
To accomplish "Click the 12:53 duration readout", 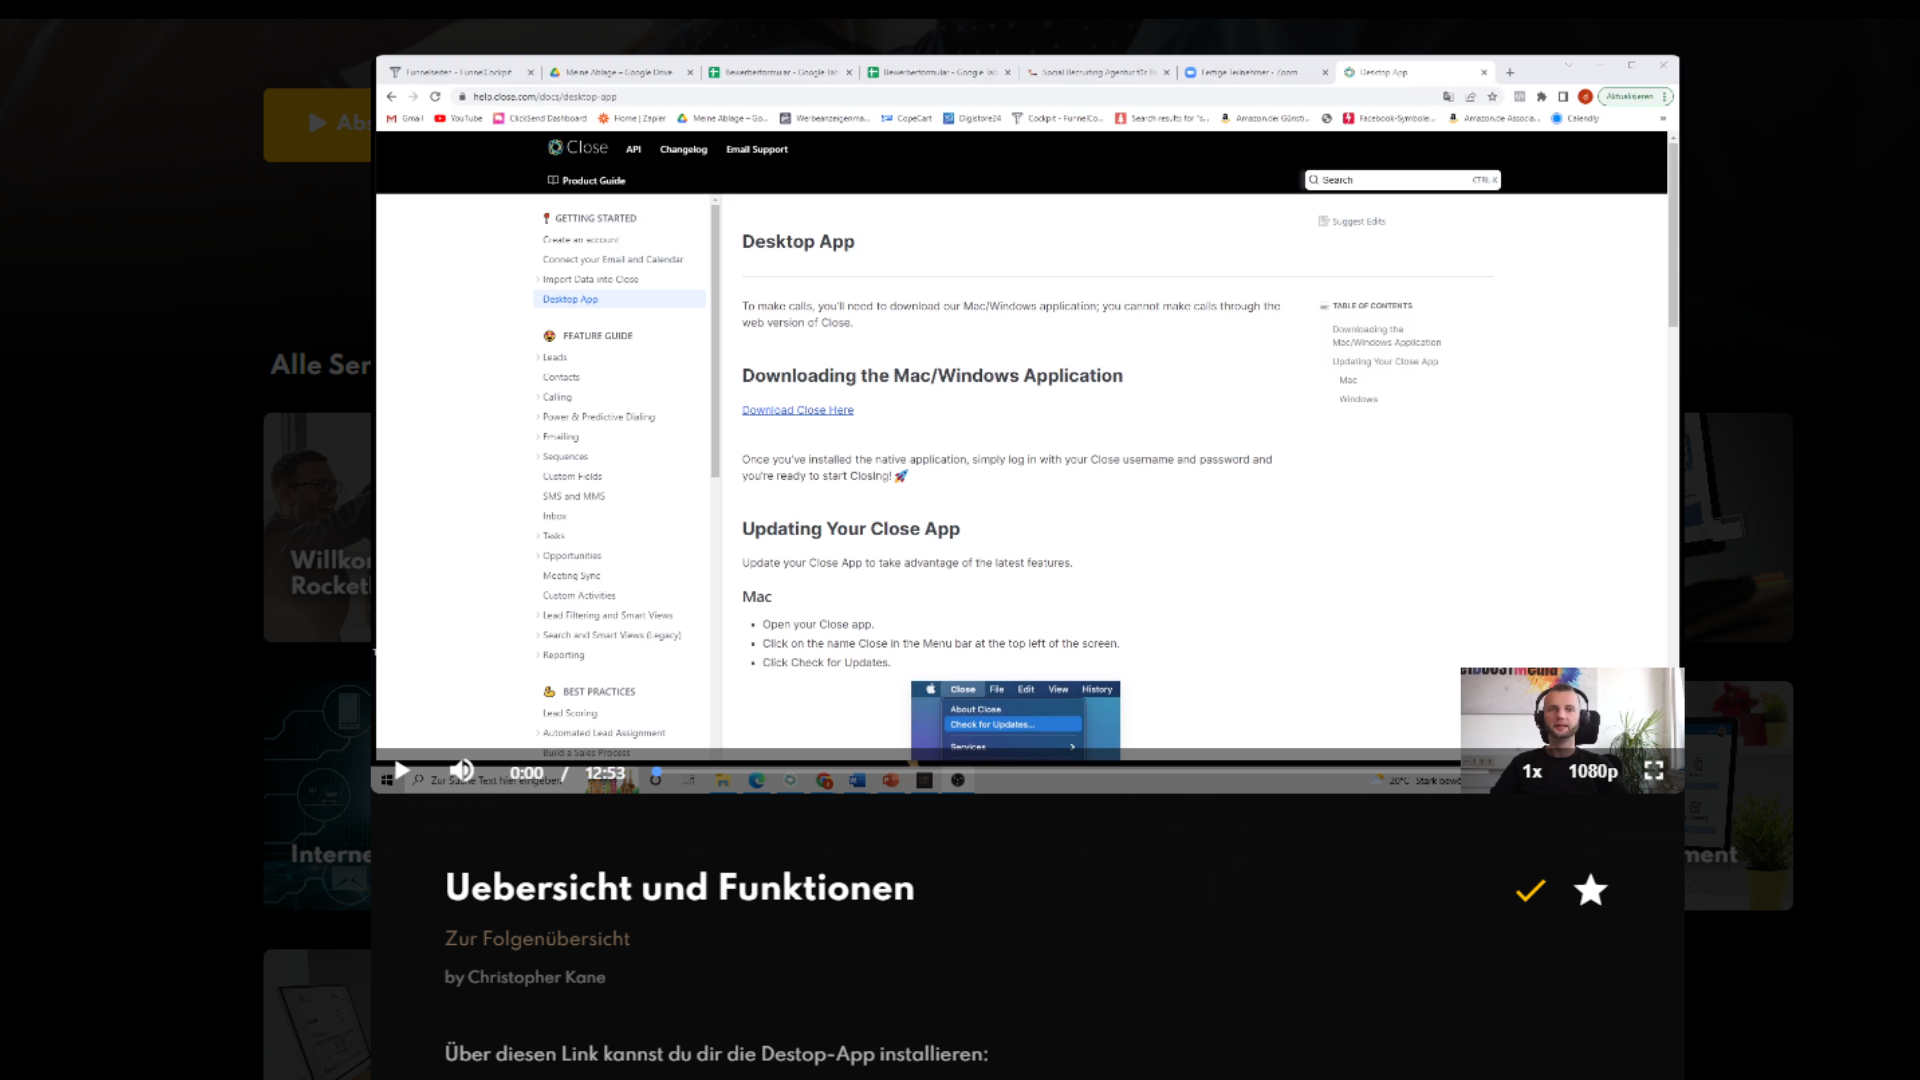I will (605, 773).
